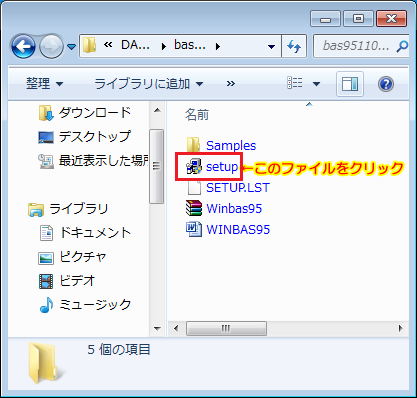Click the ミュージック note icon
This screenshot has width=417, height=398.
pyautogui.click(x=46, y=305)
